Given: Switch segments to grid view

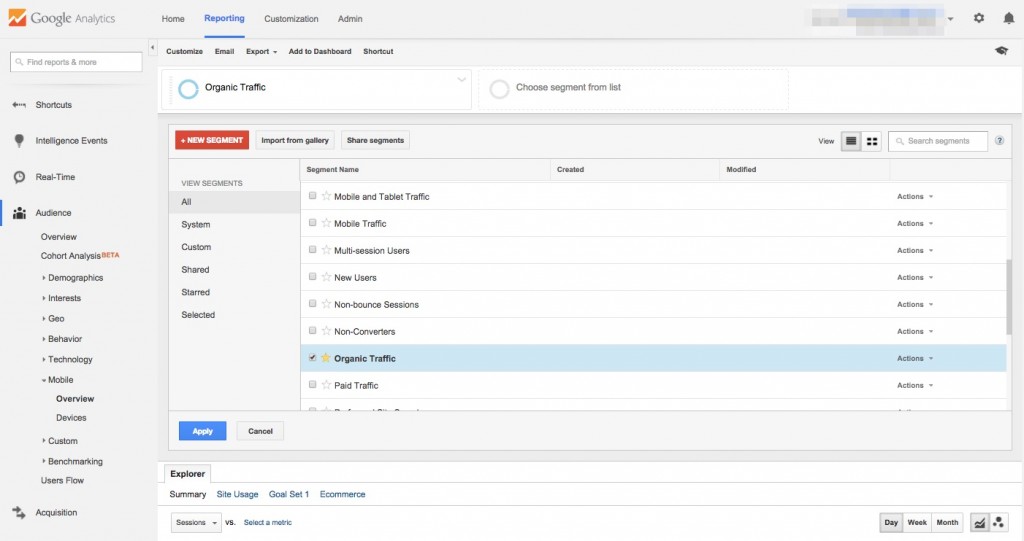Looking at the screenshot, I should 871,141.
